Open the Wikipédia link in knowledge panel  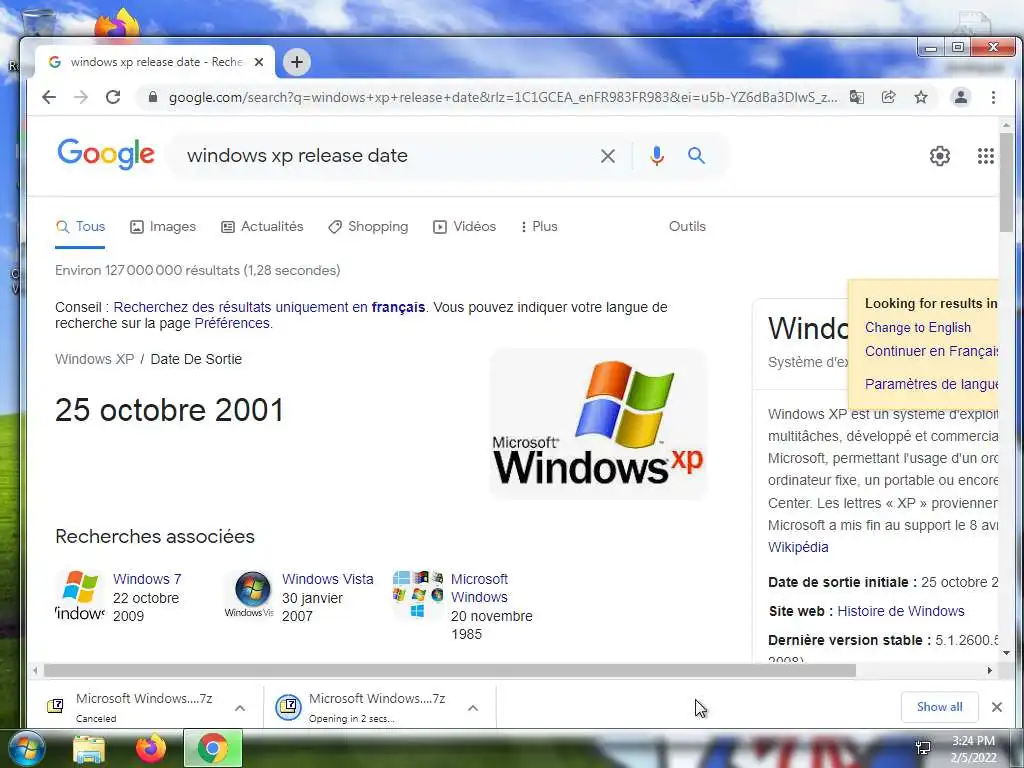(x=798, y=547)
